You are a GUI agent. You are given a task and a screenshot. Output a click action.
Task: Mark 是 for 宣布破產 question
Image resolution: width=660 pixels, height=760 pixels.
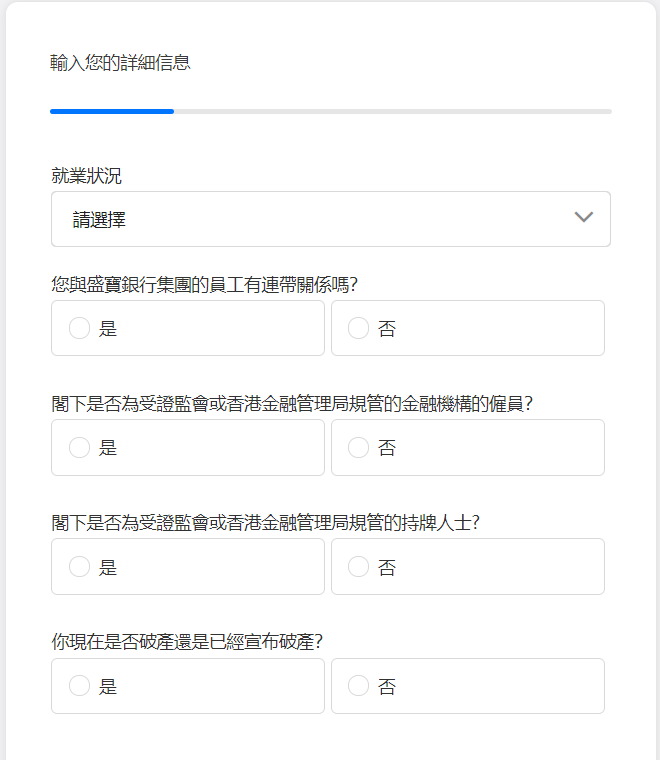[188, 686]
